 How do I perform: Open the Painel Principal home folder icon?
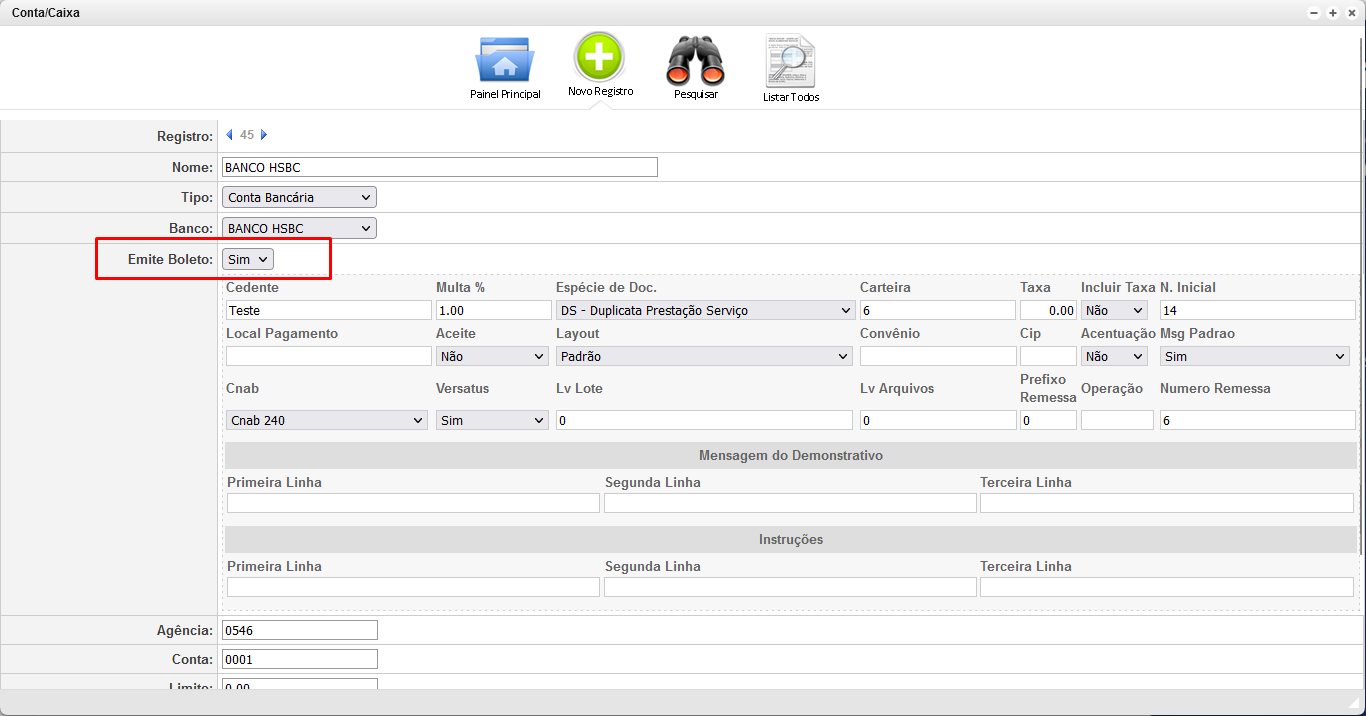pyautogui.click(x=505, y=61)
